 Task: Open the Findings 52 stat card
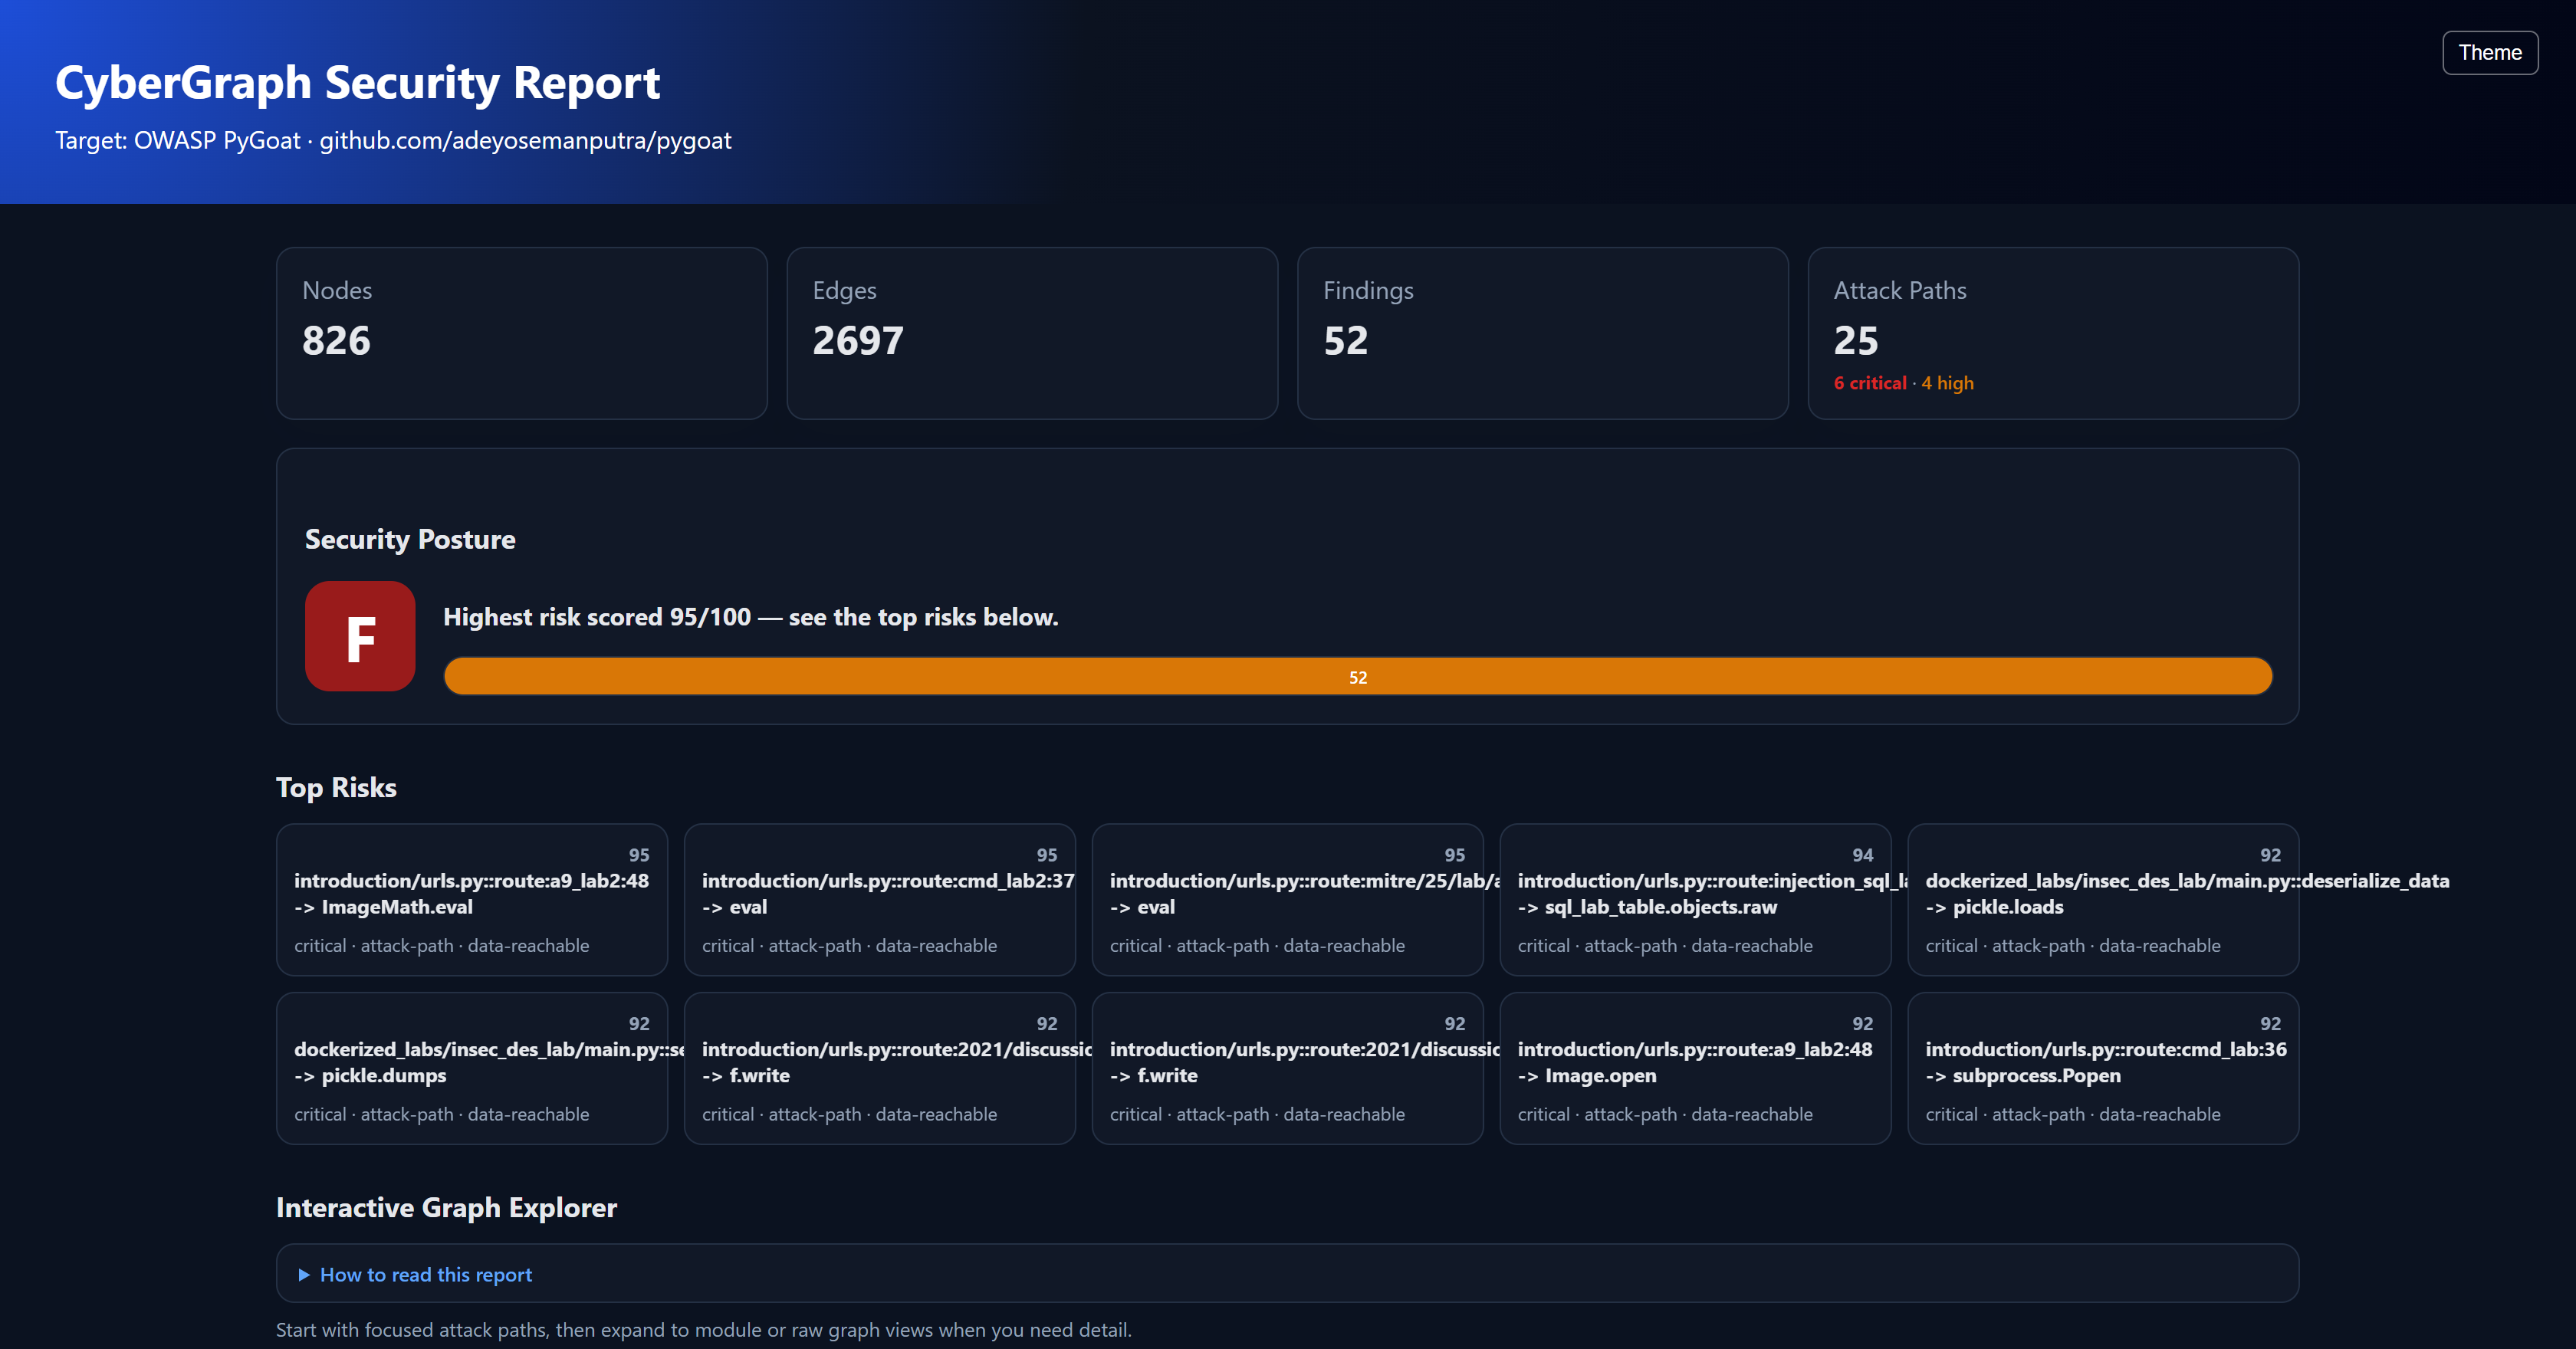pos(1542,333)
